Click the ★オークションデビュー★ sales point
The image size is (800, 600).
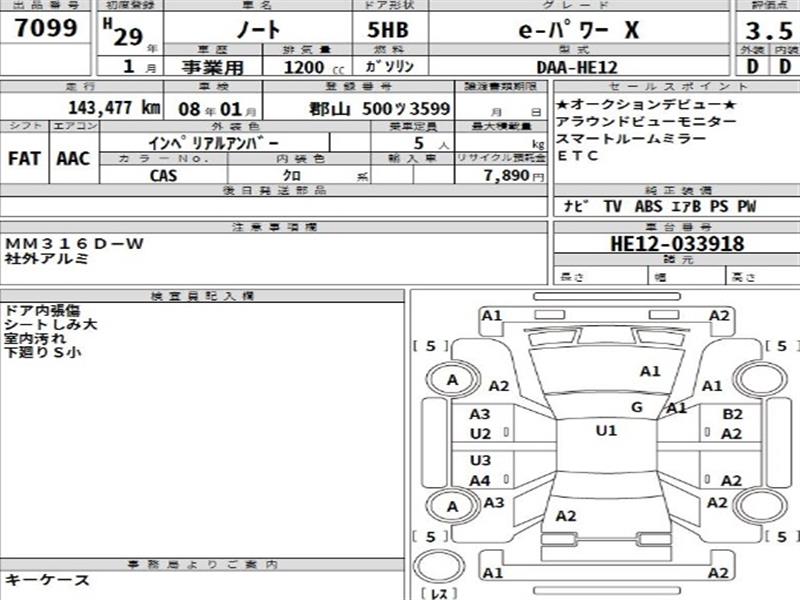pos(646,105)
